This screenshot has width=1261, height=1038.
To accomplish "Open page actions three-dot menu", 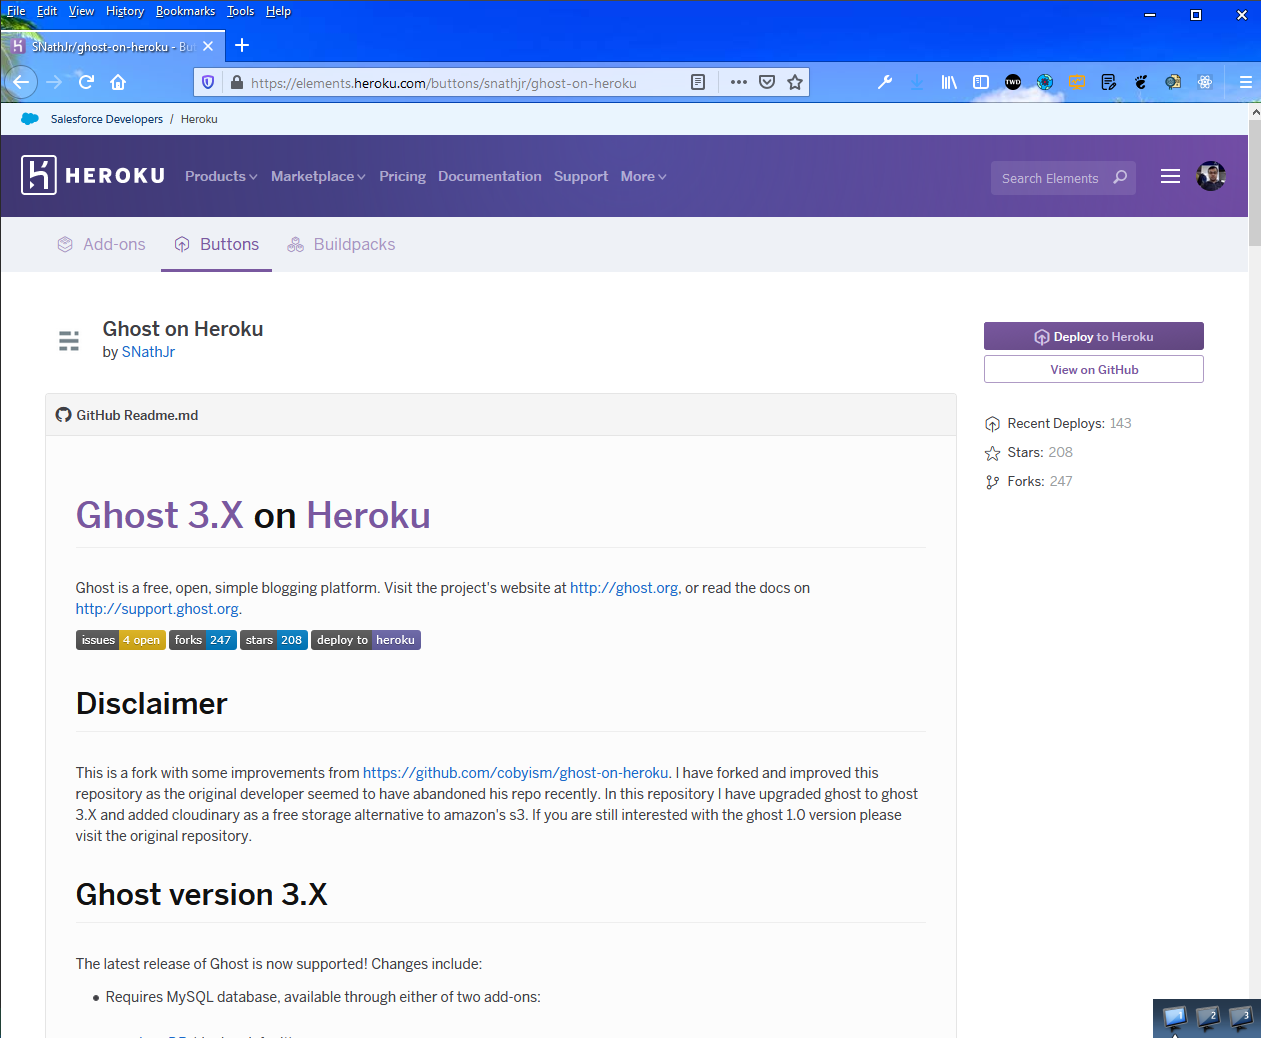I will tap(739, 82).
